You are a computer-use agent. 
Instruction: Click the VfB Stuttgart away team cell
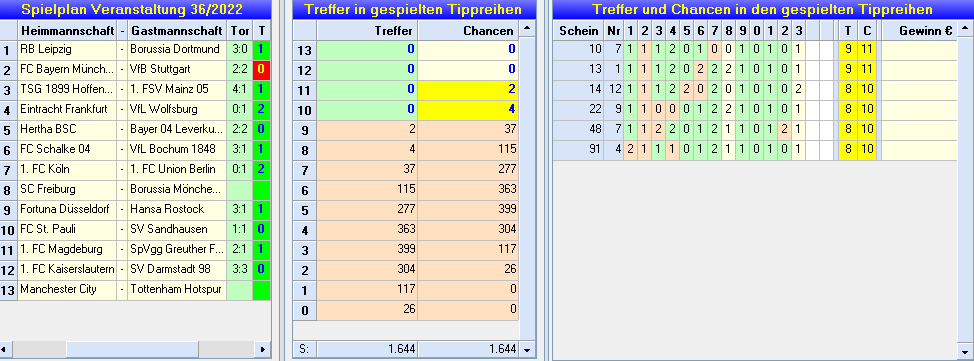coord(177,70)
